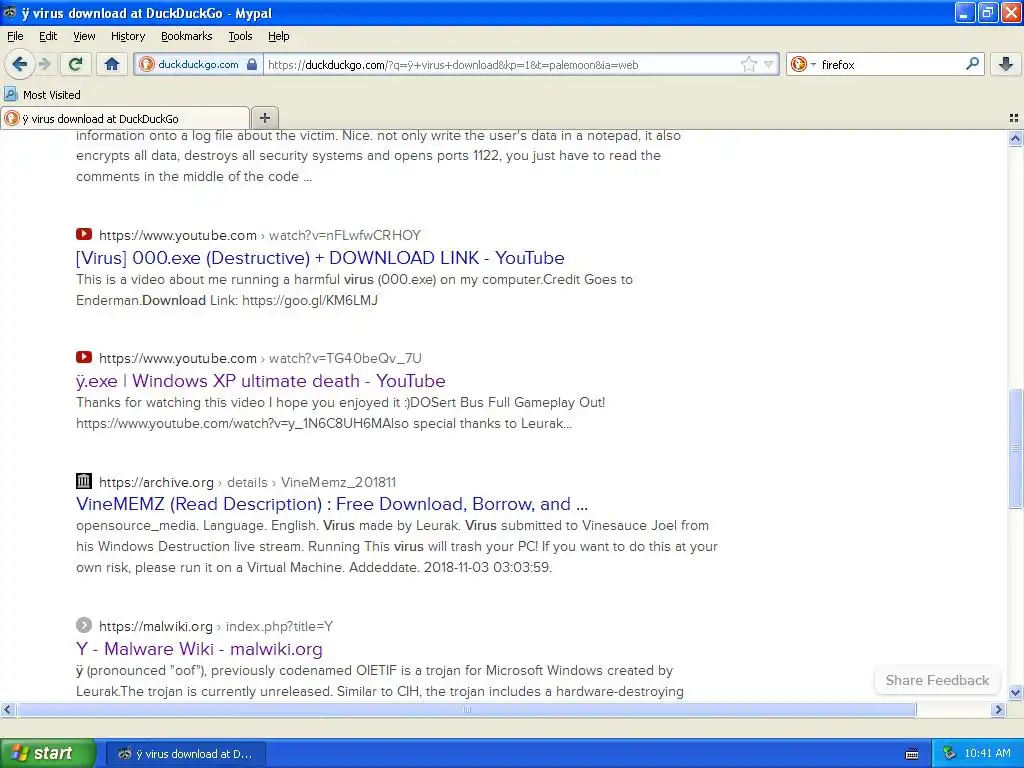Screen dimensions: 1024x768
Task: Select the ÿ virus download at DuckDuckGo tab
Action: [125, 118]
